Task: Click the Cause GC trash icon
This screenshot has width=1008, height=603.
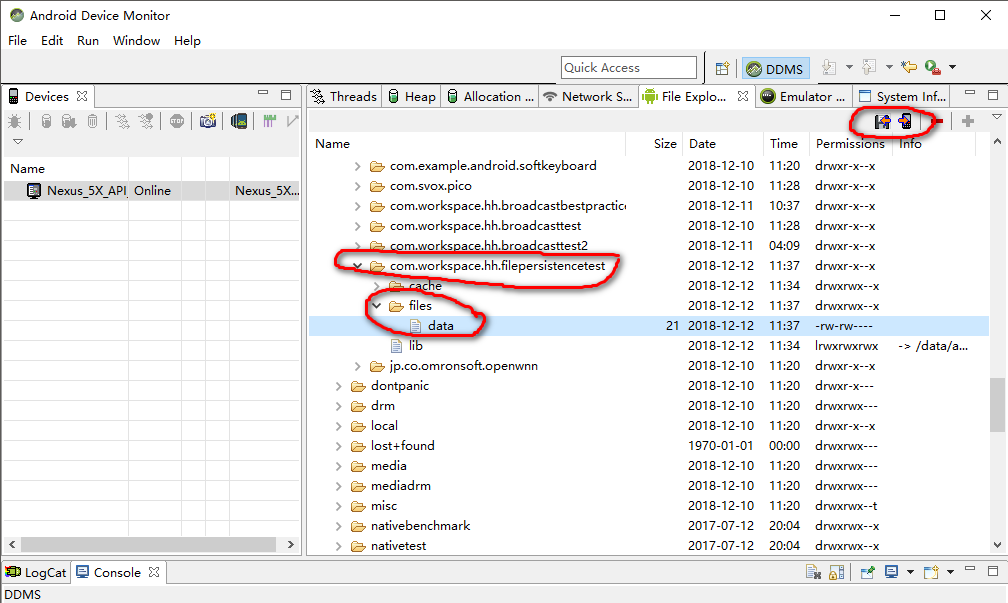Action: coord(93,121)
